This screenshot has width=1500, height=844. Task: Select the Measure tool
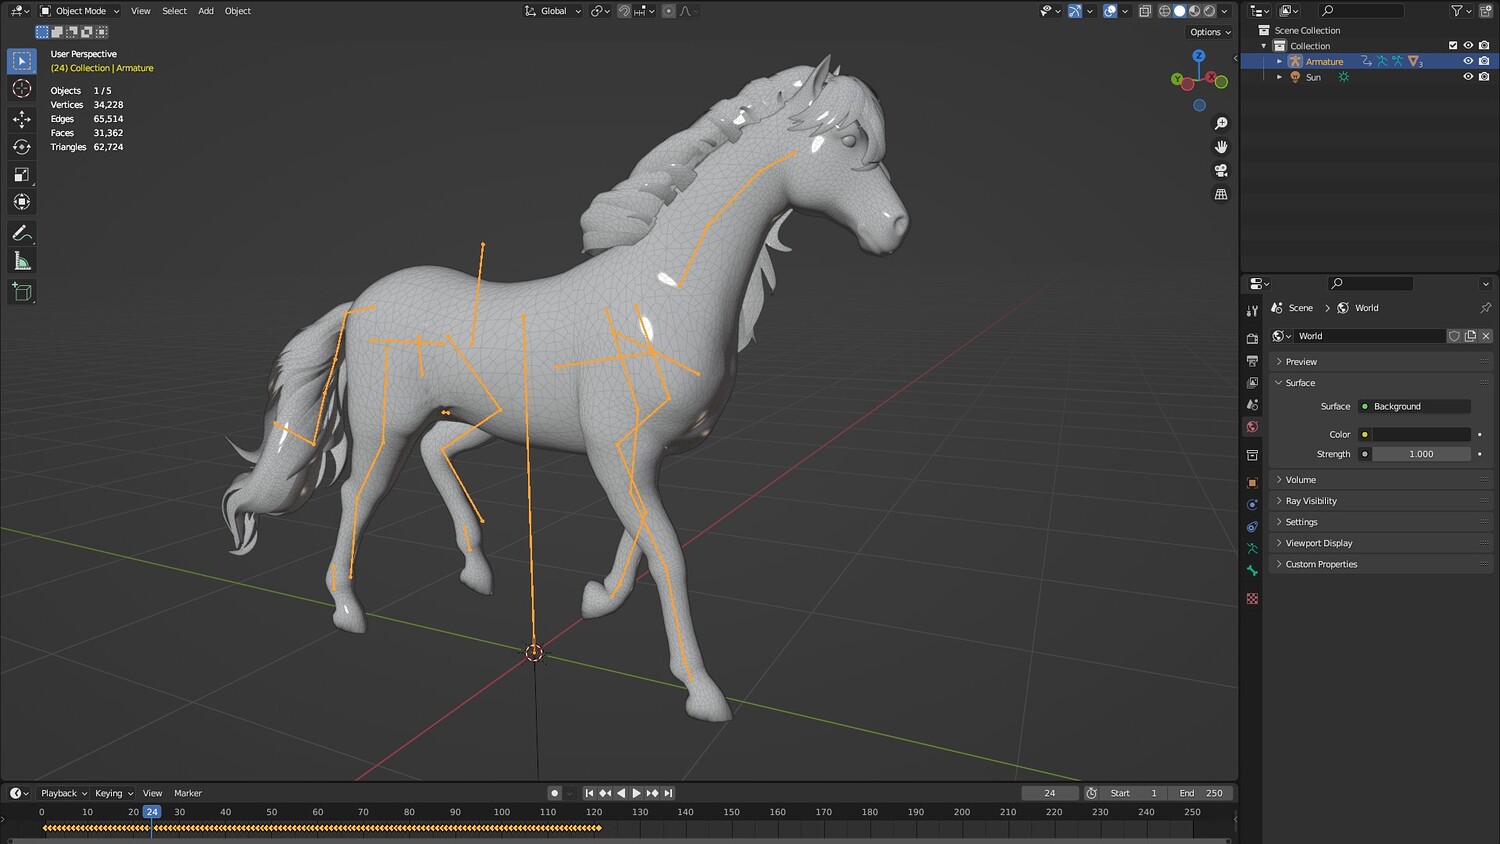[22, 262]
